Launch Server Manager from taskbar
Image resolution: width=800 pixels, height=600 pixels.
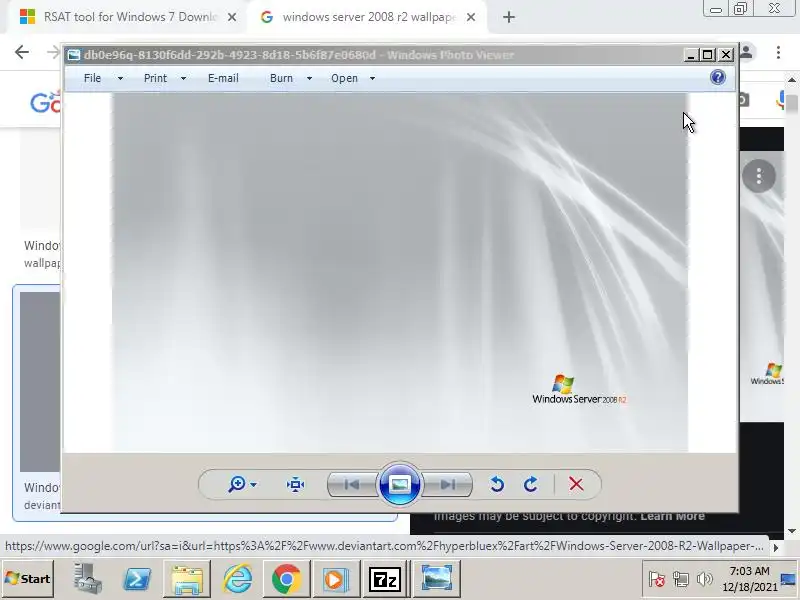(x=87, y=579)
